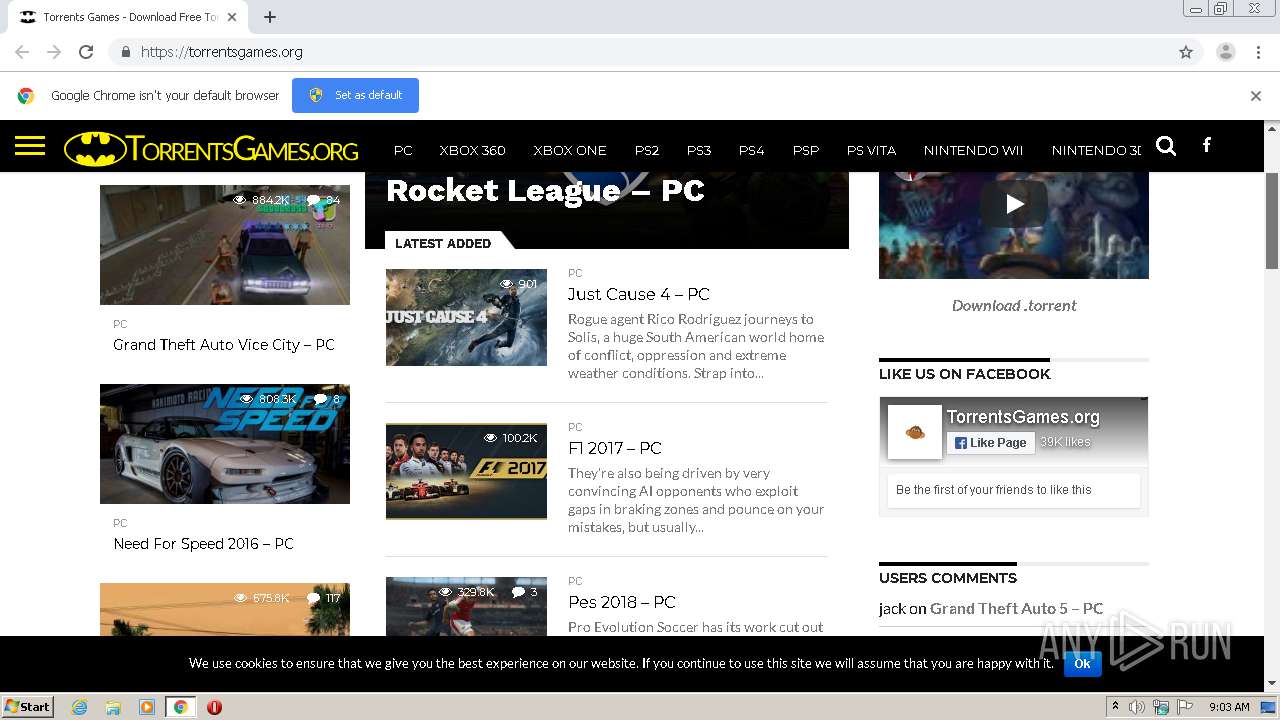
Task: Click the Facebook Like Page button
Action: (990, 442)
